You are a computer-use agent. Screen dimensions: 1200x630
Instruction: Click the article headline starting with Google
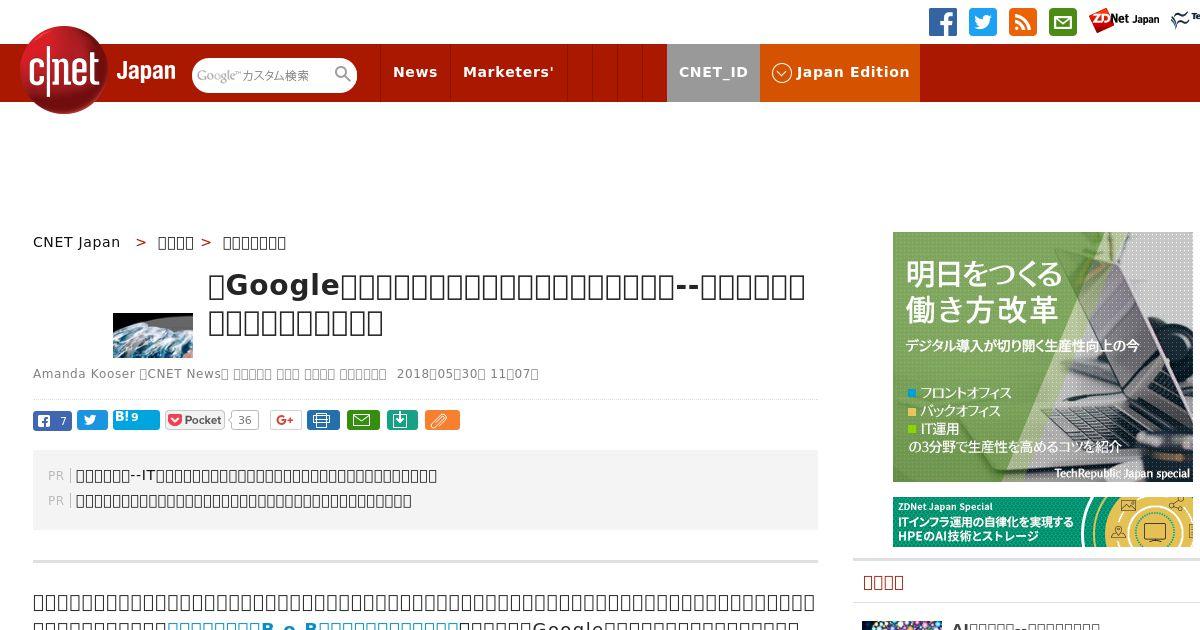click(506, 304)
